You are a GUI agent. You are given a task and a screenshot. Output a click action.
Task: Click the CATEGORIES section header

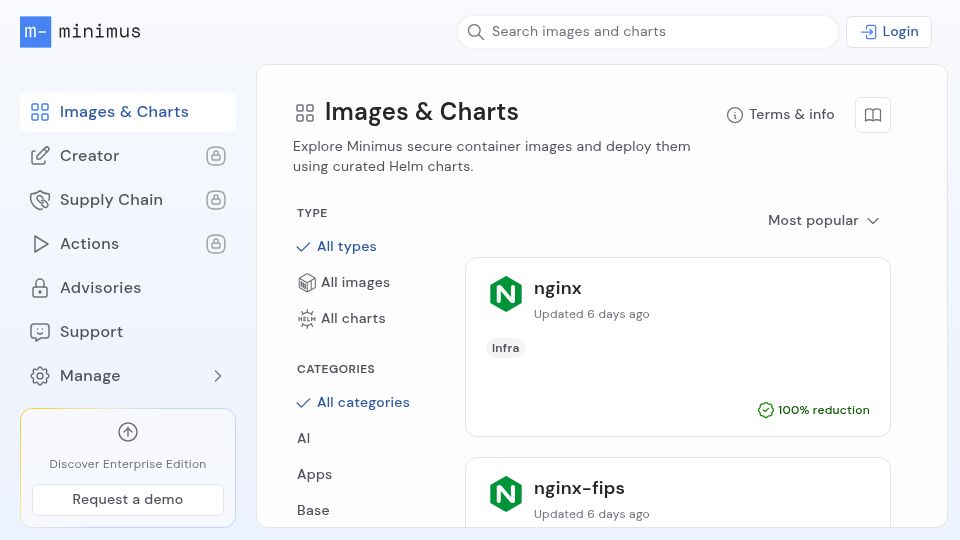click(336, 369)
